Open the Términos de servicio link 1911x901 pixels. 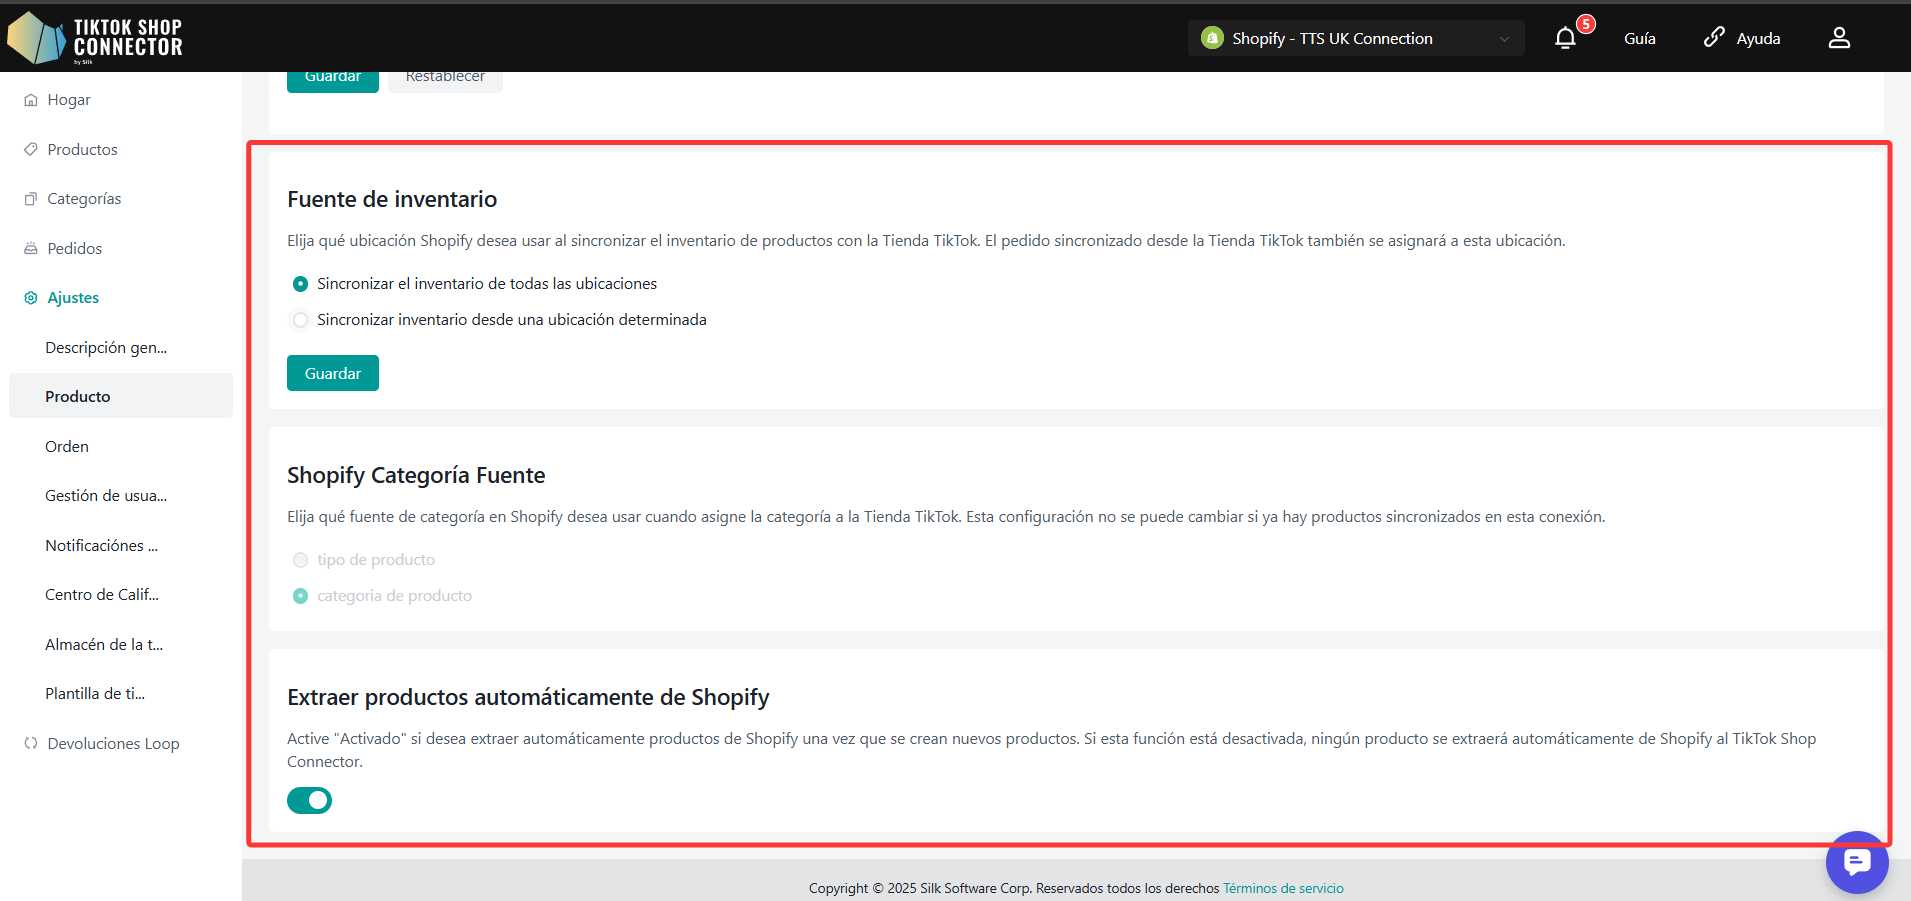(1283, 888)
